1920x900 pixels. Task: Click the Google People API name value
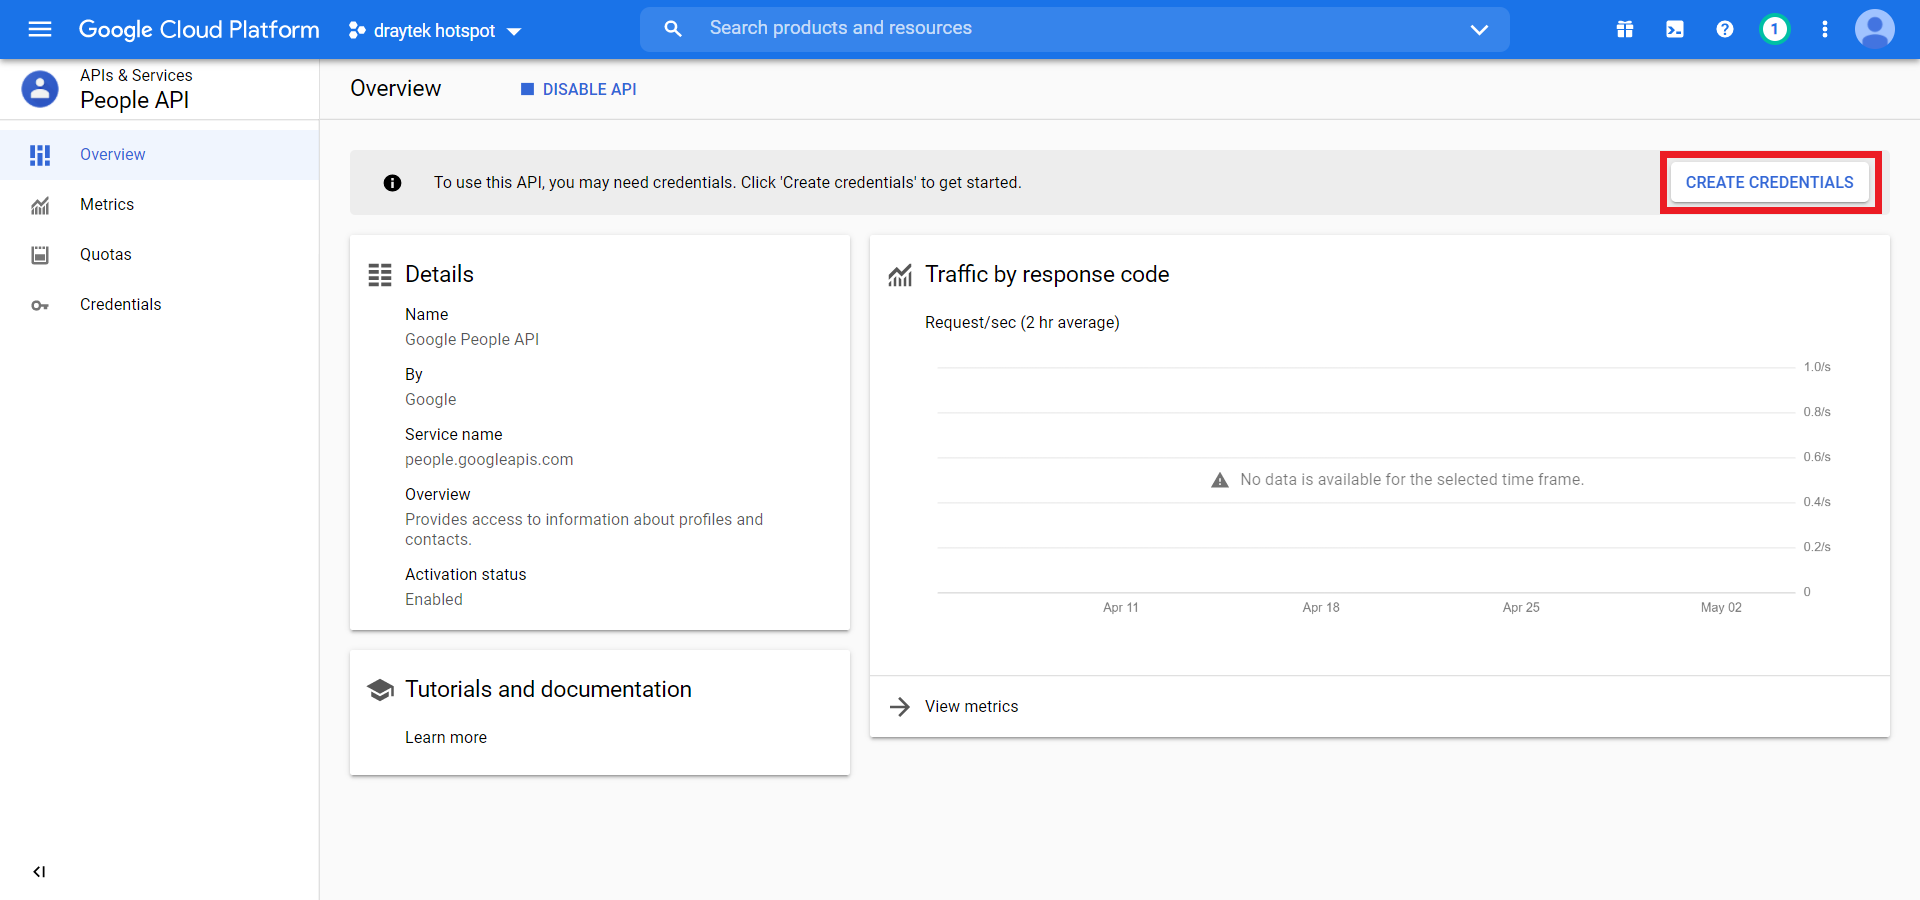[472, 340]
